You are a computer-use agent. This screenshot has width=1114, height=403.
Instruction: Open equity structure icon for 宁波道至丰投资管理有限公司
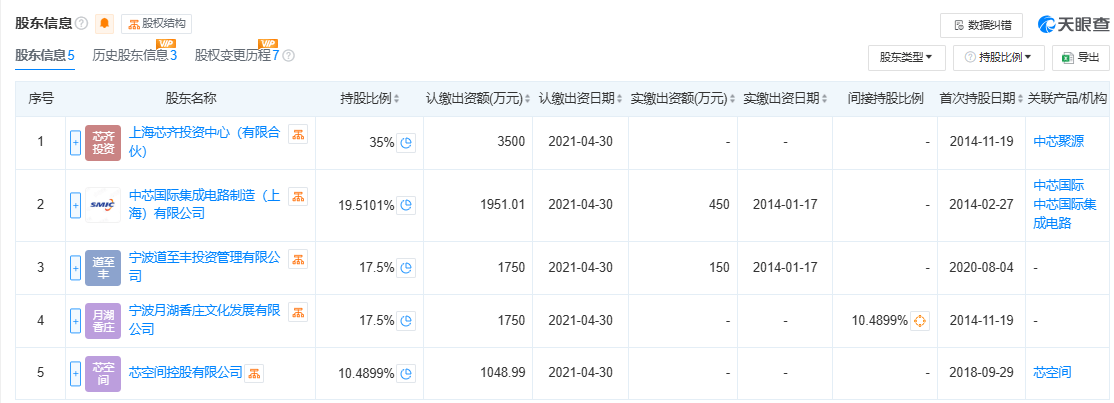297,259
